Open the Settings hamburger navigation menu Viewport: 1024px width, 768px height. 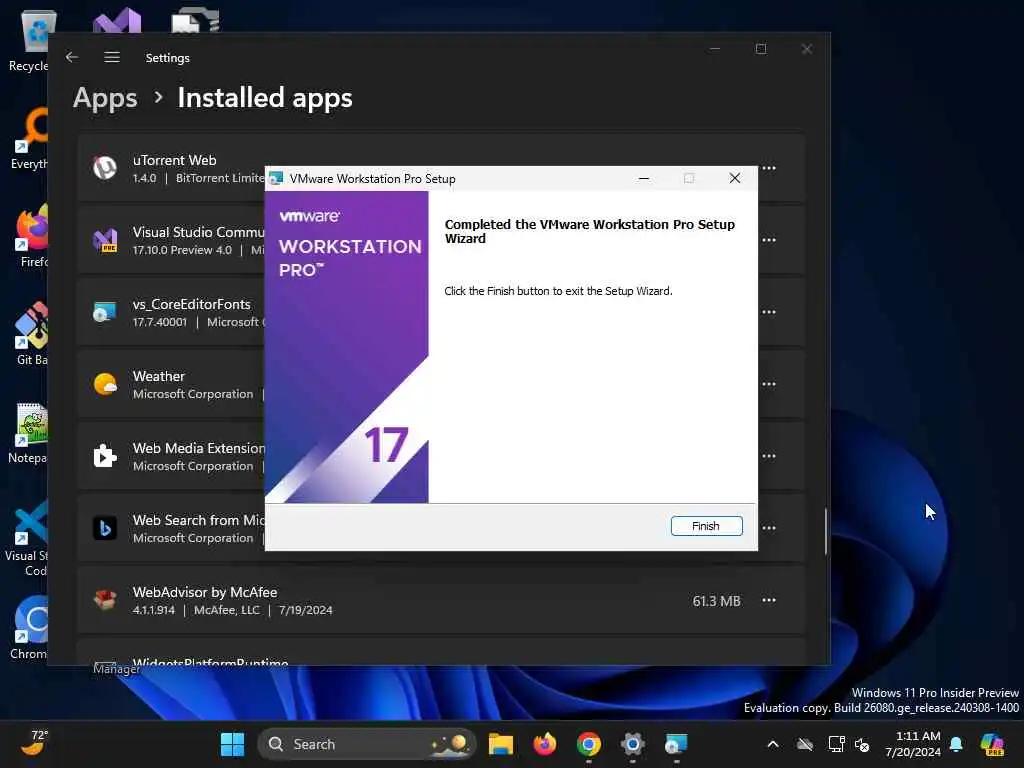pos(112,57)
